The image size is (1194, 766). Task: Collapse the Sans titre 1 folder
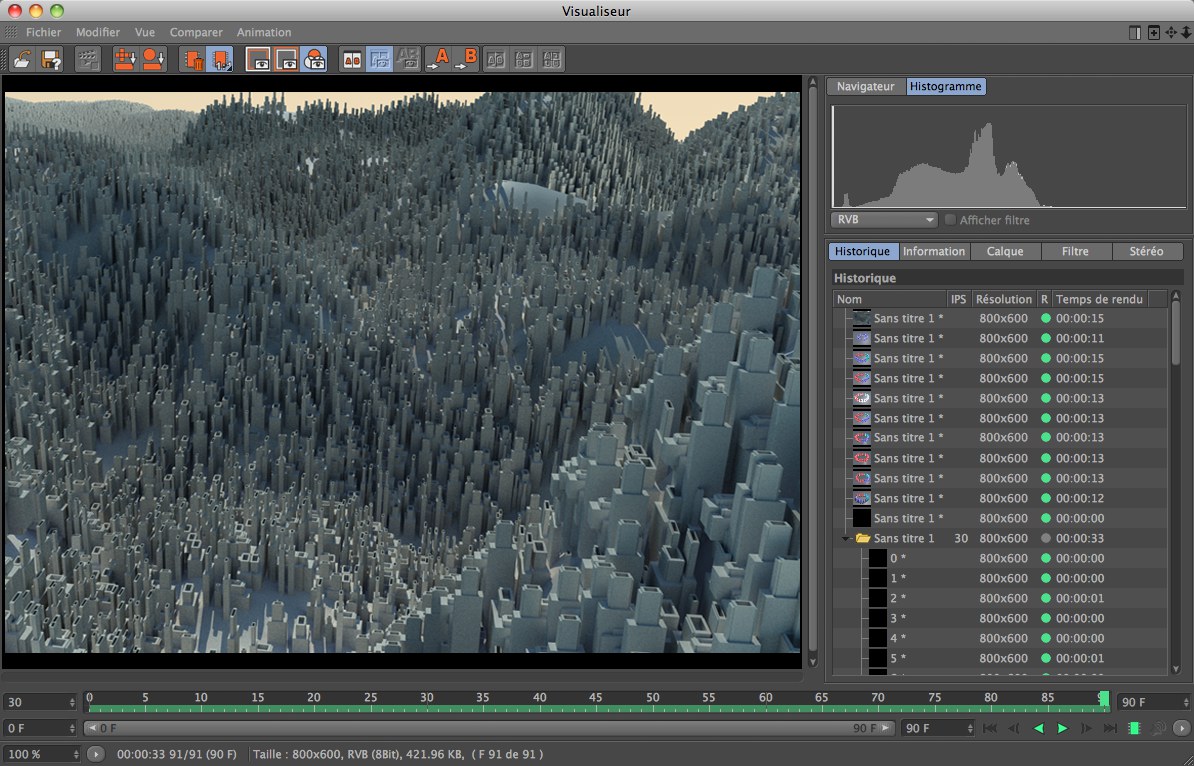(846, 538)
